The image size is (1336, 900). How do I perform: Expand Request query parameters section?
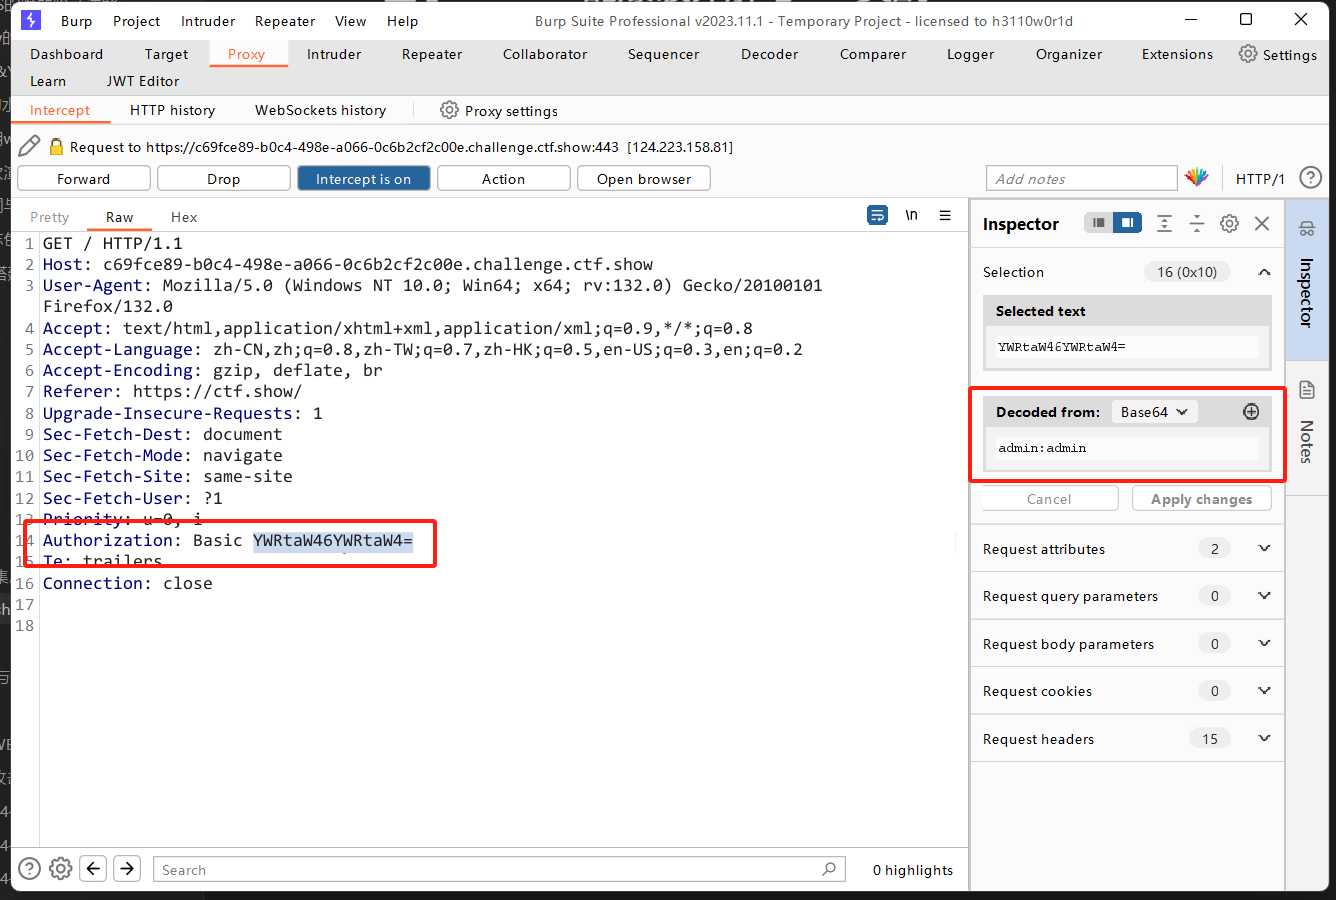(x=1127, y=596)
